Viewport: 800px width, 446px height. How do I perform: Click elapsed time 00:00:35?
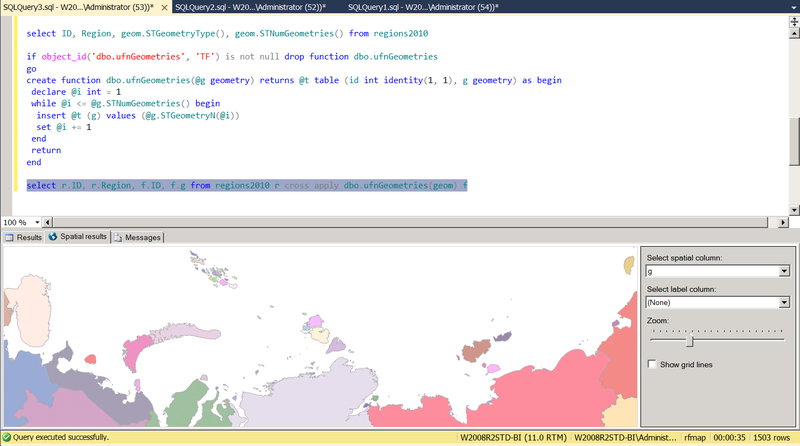729,438
